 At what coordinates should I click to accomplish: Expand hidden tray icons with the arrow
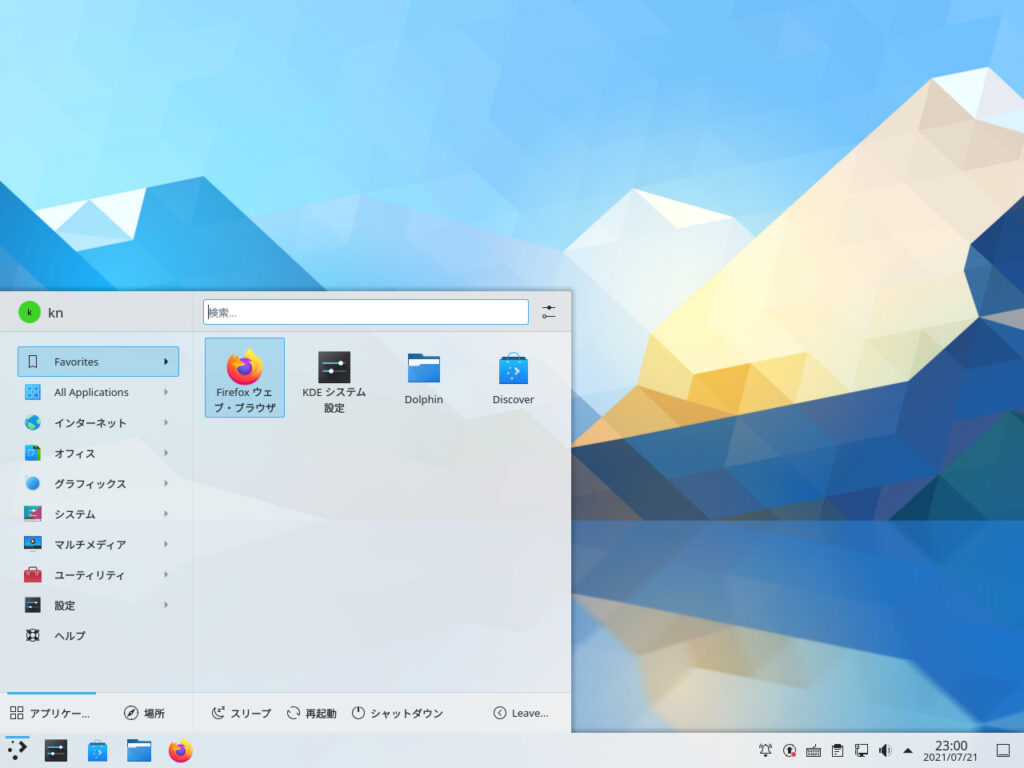pos(908,749)
